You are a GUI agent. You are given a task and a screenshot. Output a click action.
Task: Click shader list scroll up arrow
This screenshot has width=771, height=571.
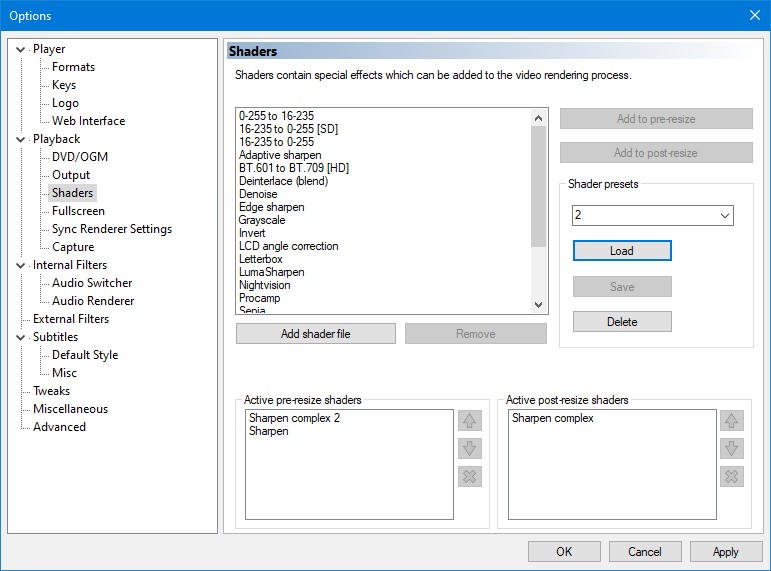tap(538, 118)
